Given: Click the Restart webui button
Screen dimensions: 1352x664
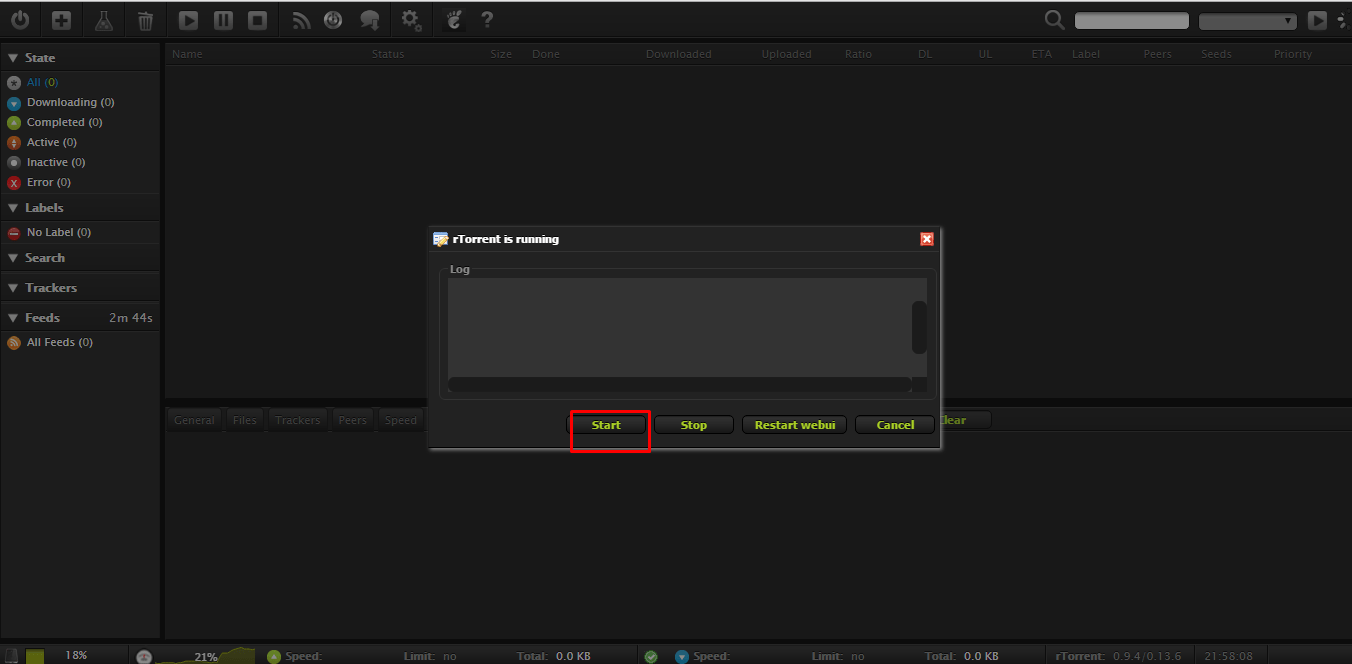Looking at the screenshot, I should click(794, 425).
